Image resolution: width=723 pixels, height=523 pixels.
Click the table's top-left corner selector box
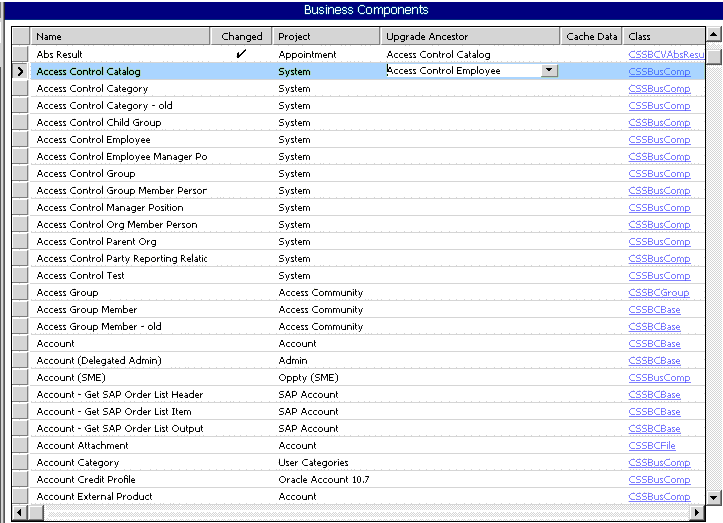(20, 36)
